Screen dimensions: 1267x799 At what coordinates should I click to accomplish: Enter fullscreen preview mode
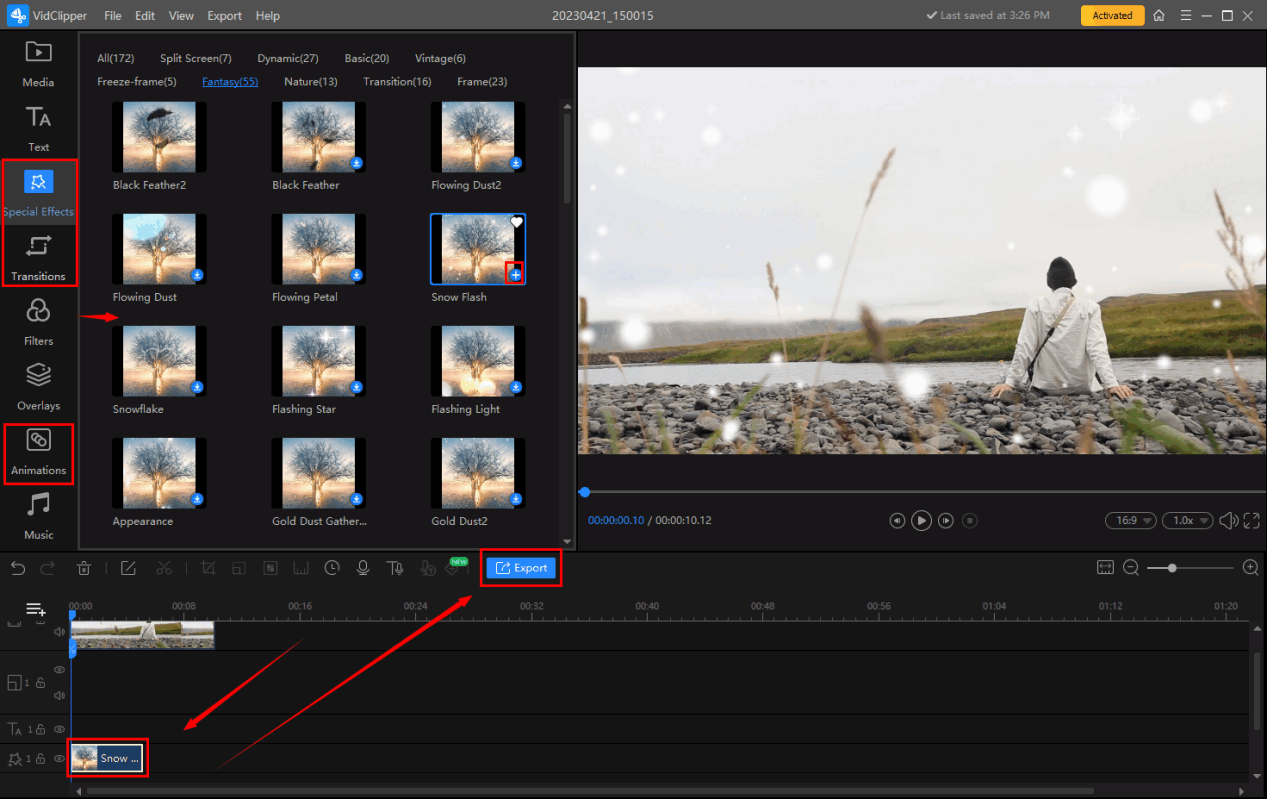pyautogui.click(x=1252, y=520)
